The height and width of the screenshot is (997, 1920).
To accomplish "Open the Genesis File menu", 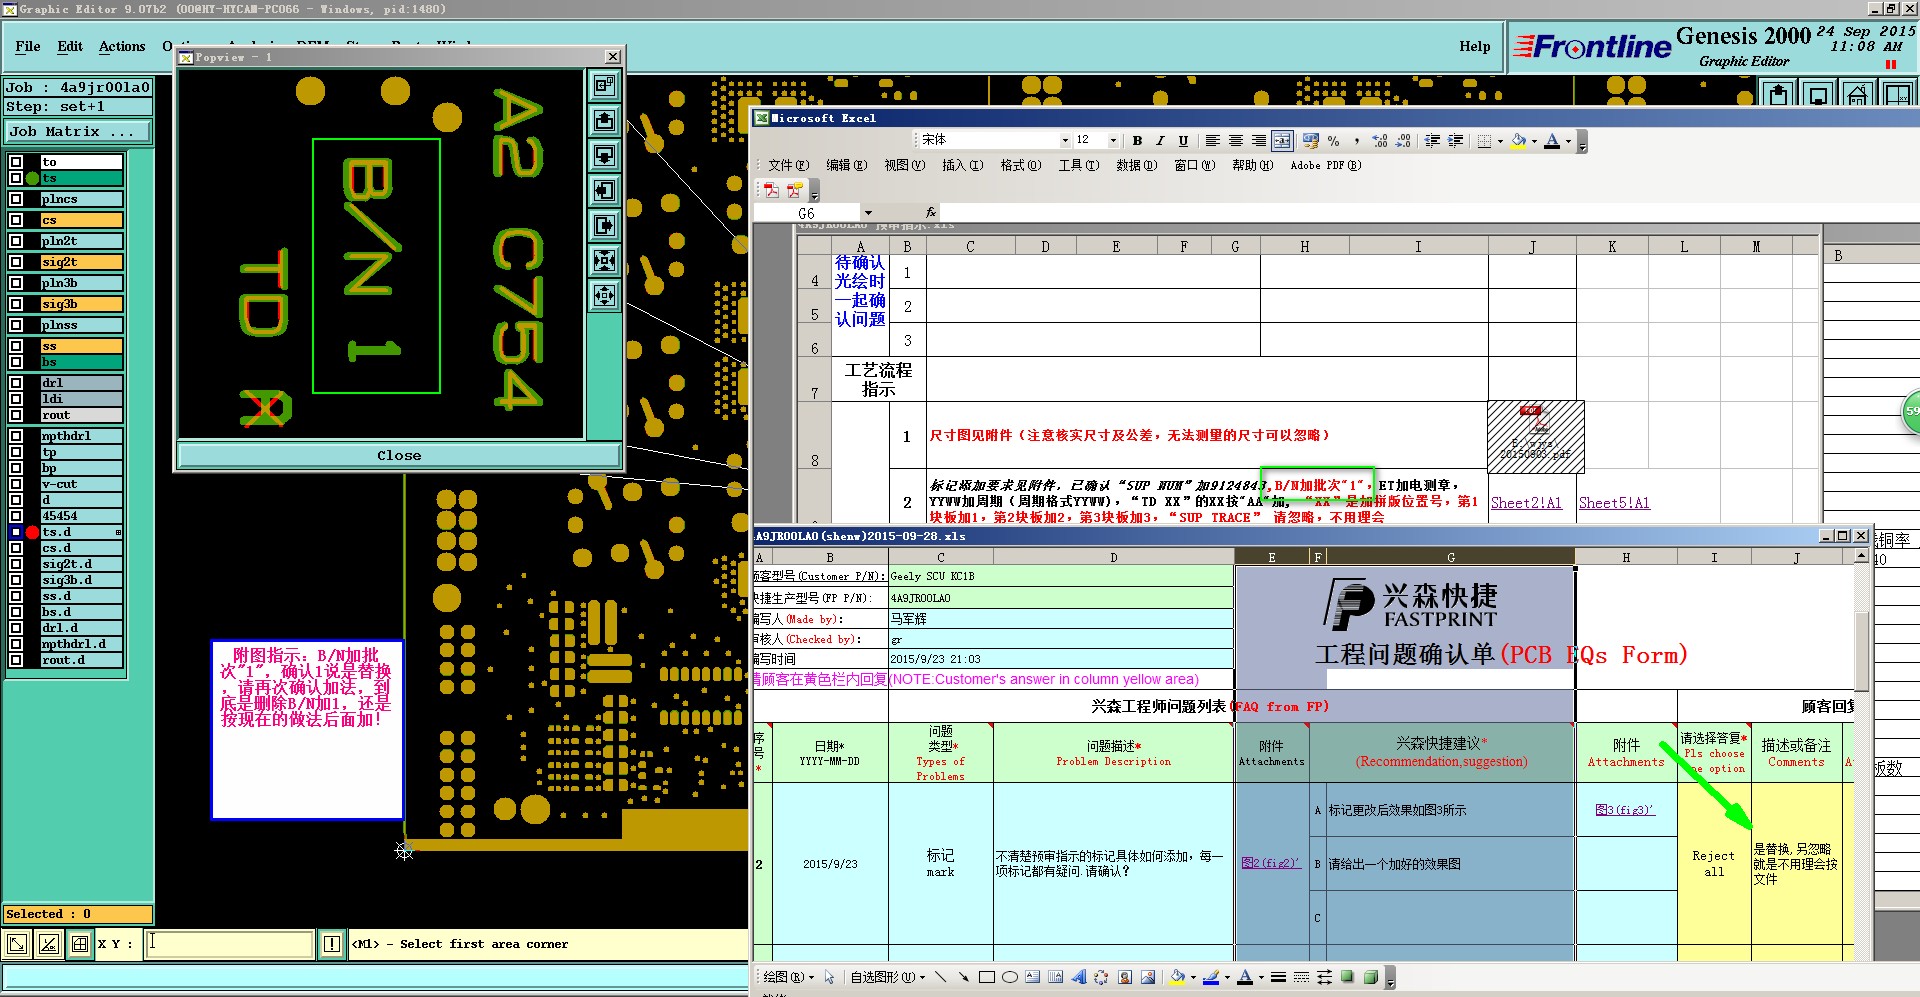I will click(28, 46).
